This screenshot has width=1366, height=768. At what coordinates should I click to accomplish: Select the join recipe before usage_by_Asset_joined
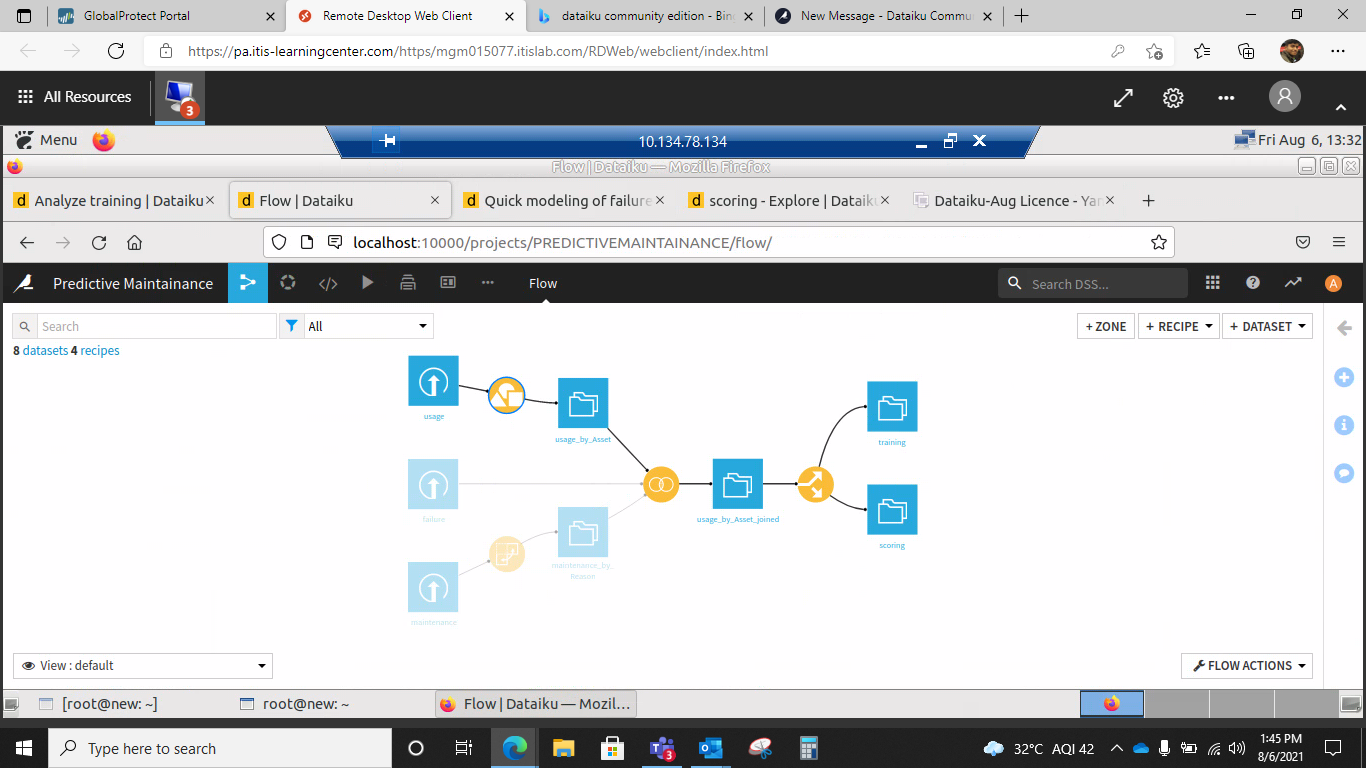pos(661,483)
